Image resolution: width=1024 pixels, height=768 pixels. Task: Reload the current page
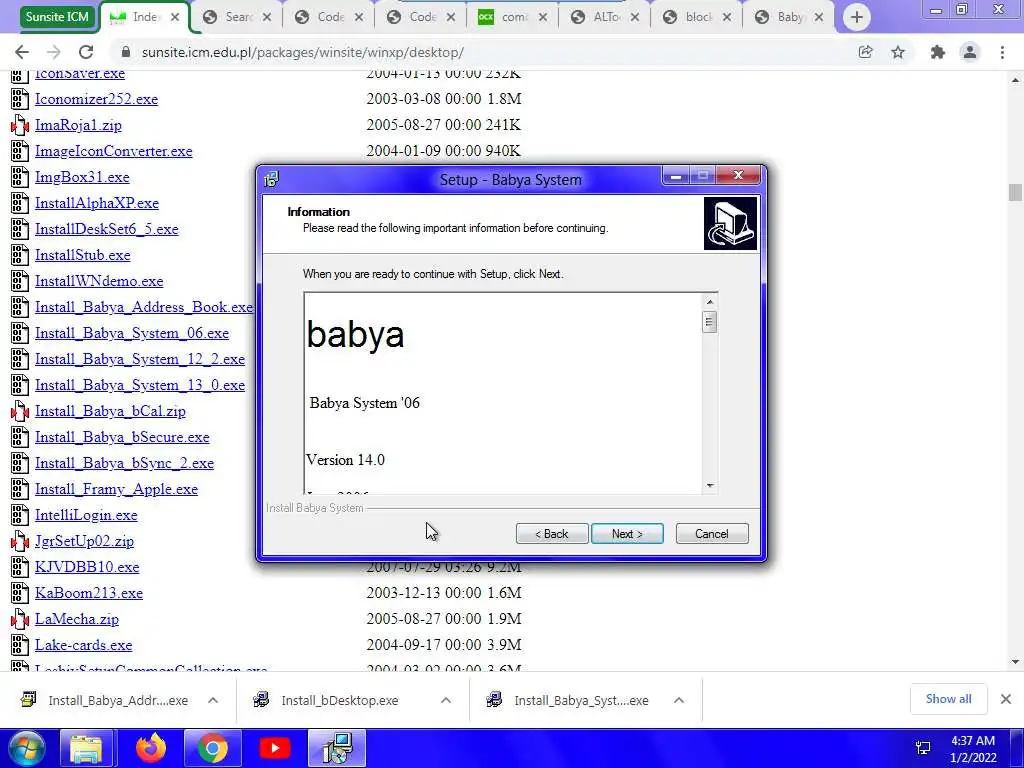point(86,52)
